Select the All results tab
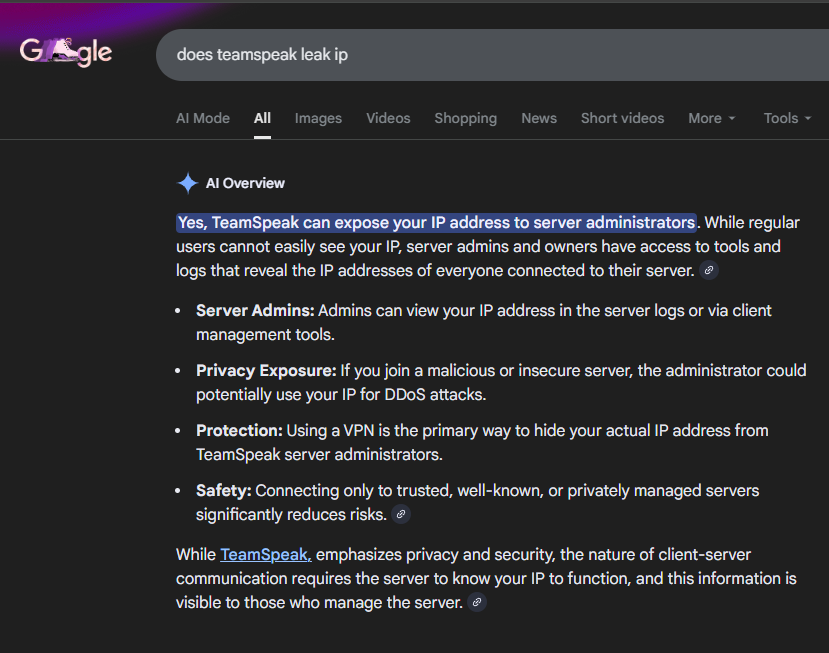Image resolution: width=829 pixels, height=653 pixels. (262, 118)
